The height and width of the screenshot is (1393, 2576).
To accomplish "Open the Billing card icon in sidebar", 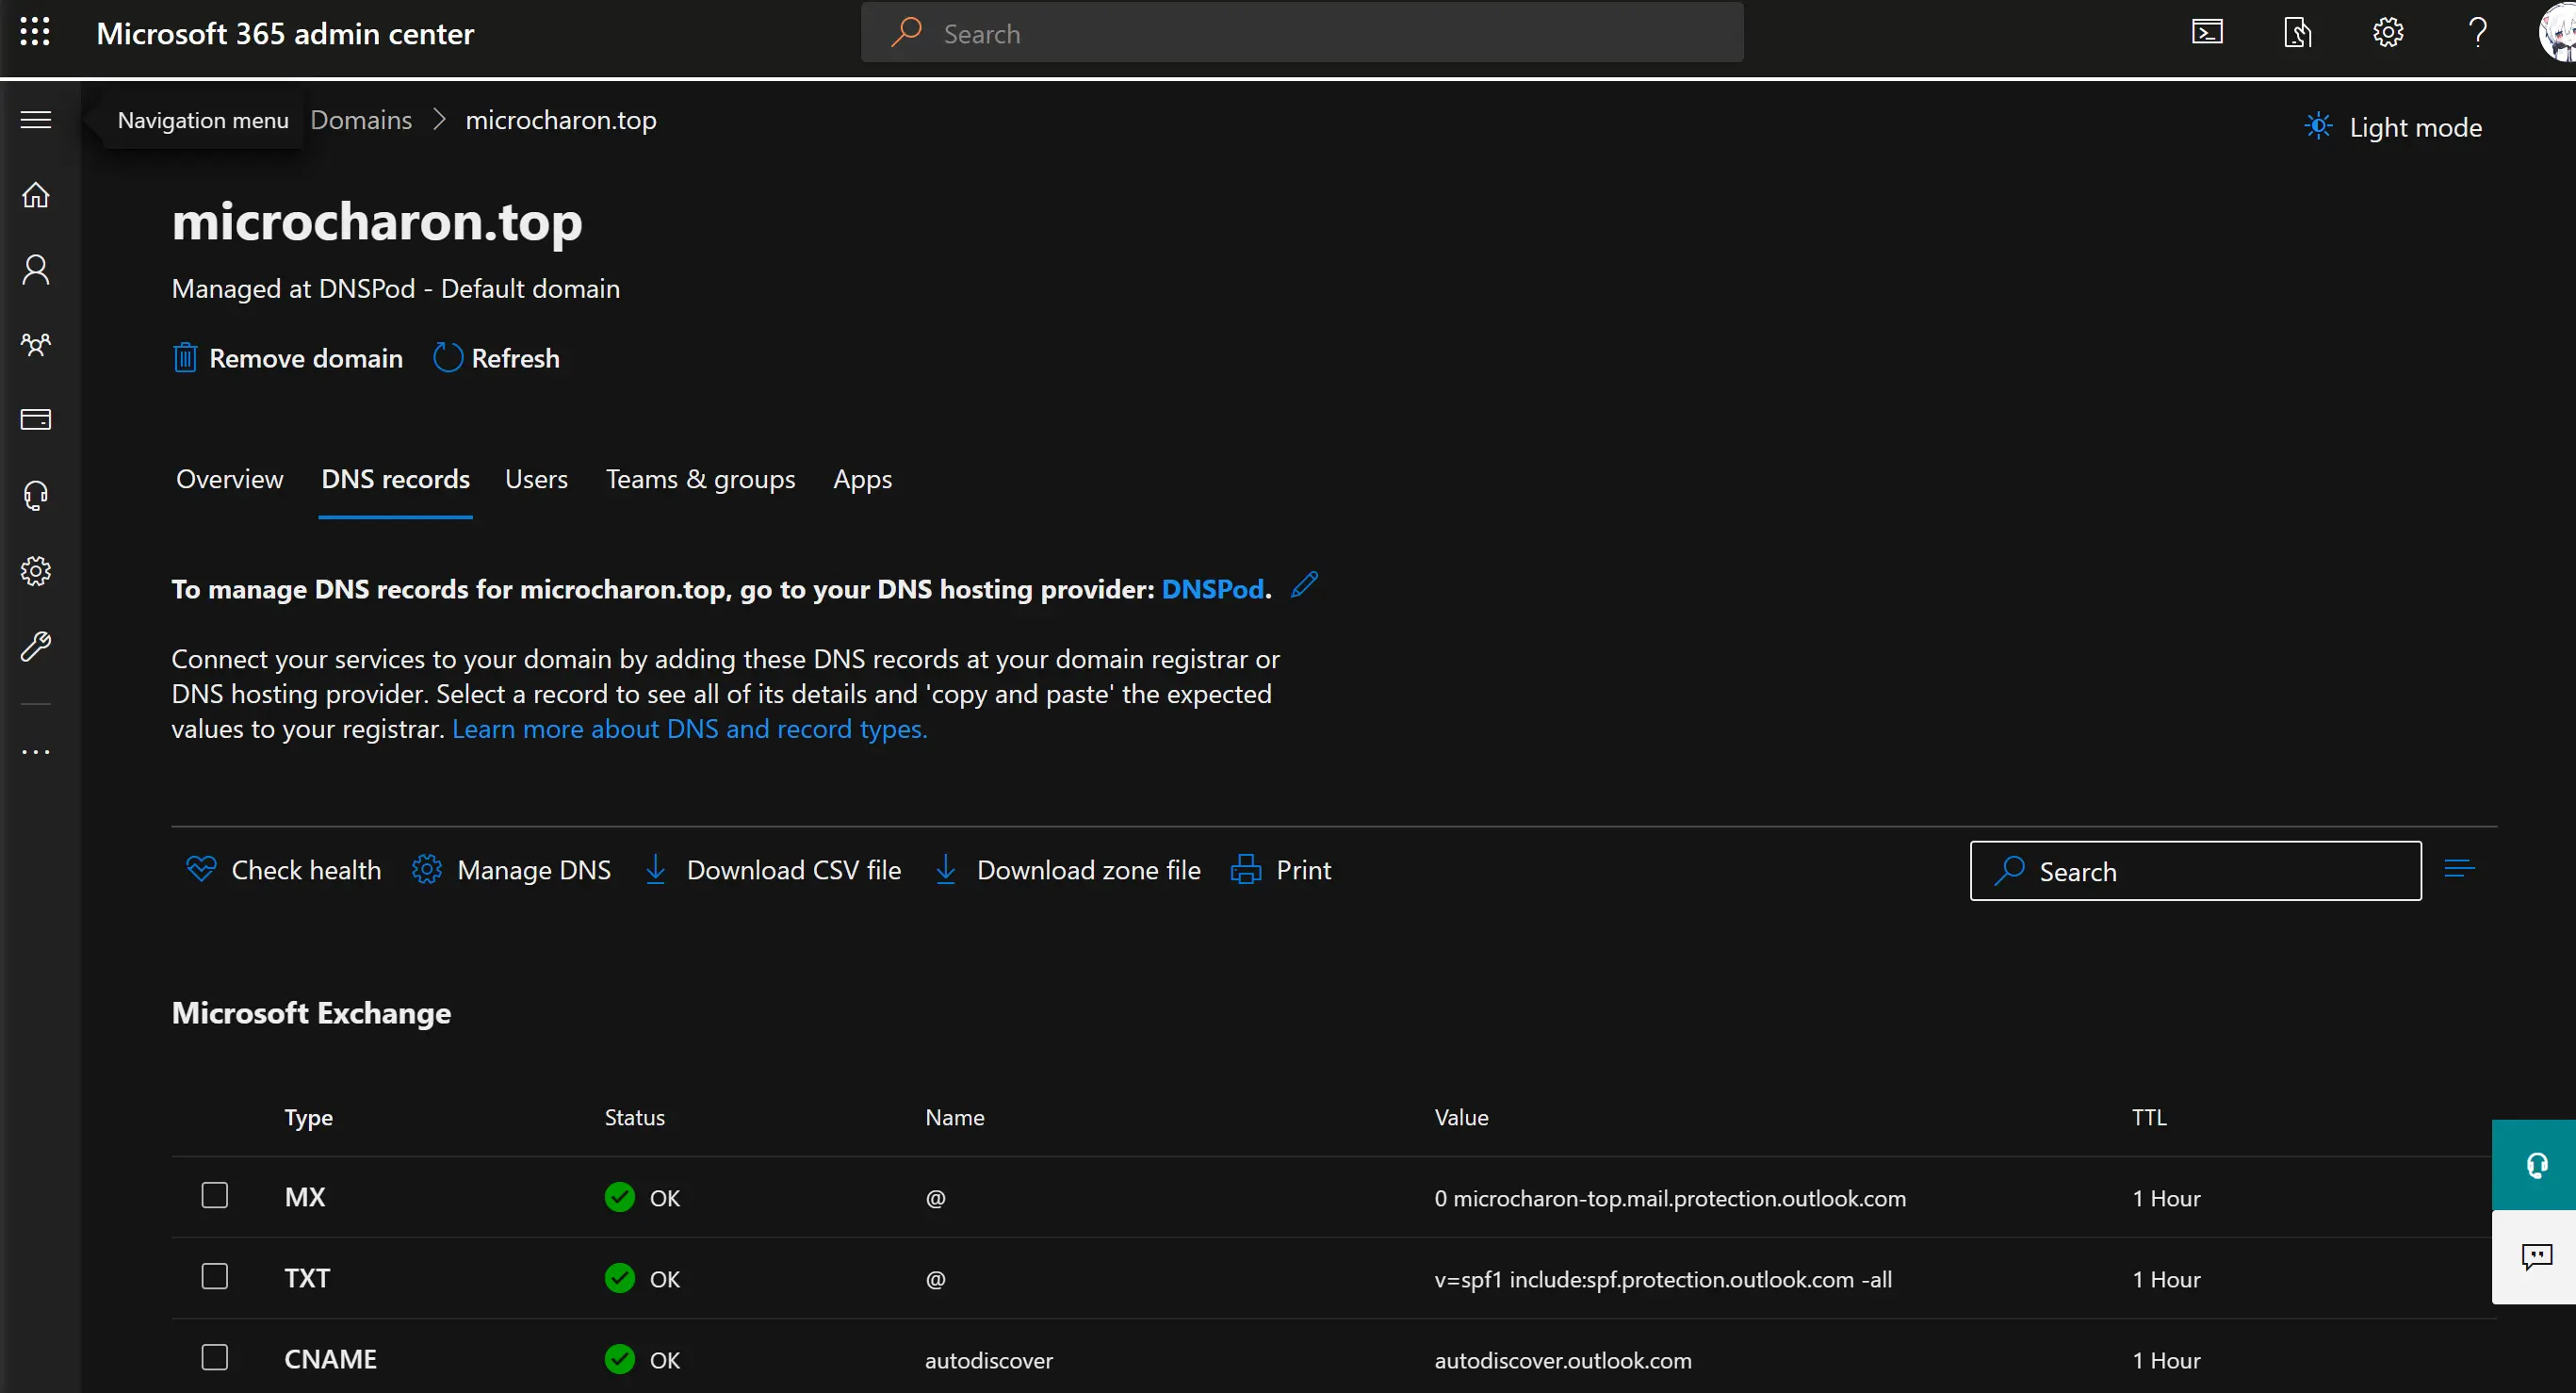I will (36, 420).
